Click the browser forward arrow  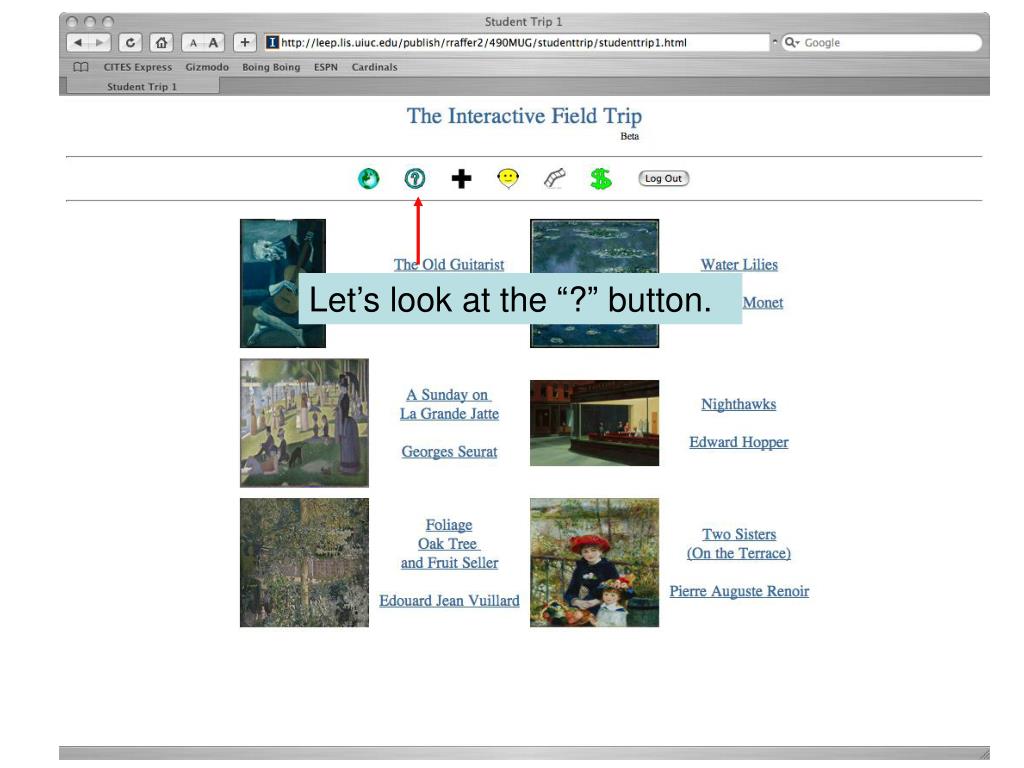[99, 42]
